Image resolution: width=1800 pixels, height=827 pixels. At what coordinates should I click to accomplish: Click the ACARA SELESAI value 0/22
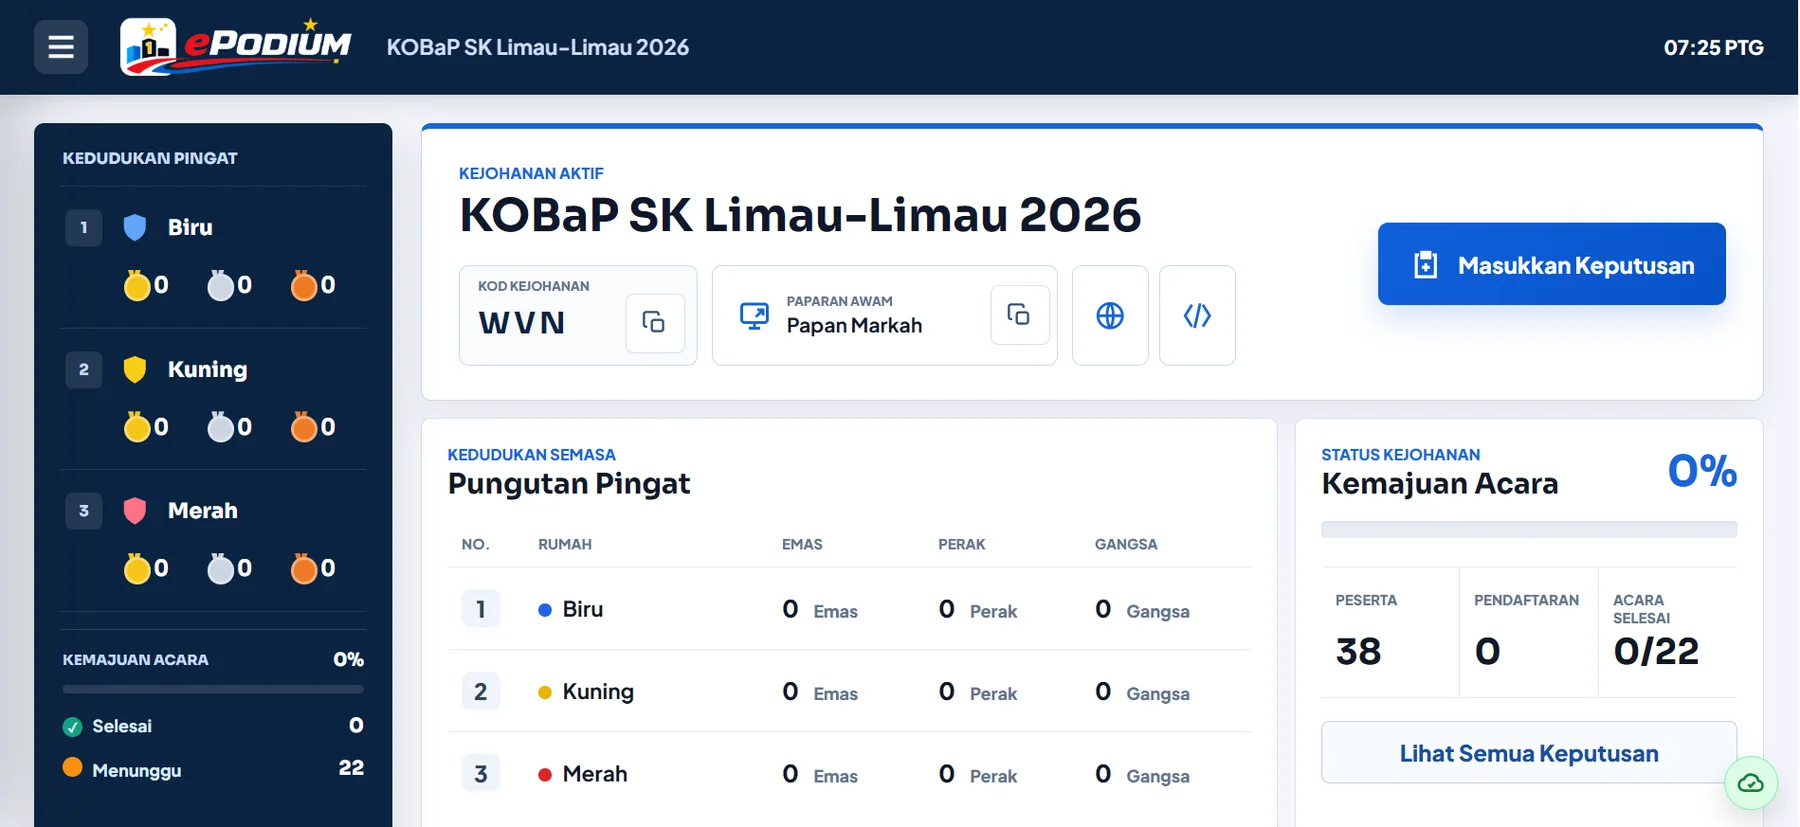1656,652
